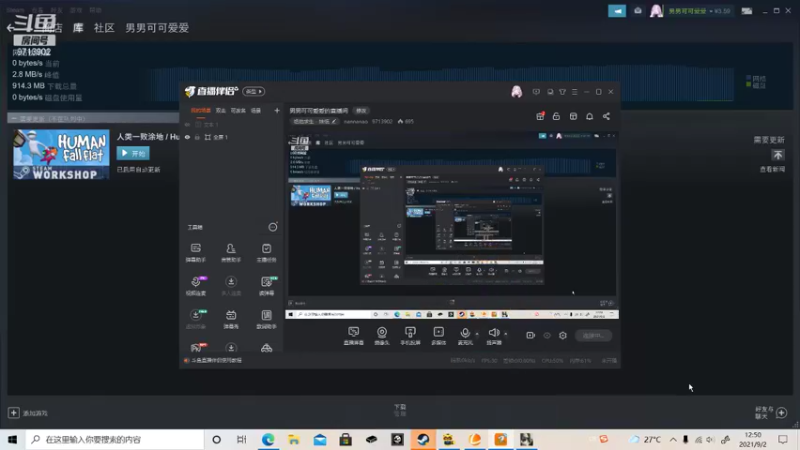Open 好友与聊天 in Steam
Image resolution: width=800 pixels, height=450 pixels.
coord(771,413)
